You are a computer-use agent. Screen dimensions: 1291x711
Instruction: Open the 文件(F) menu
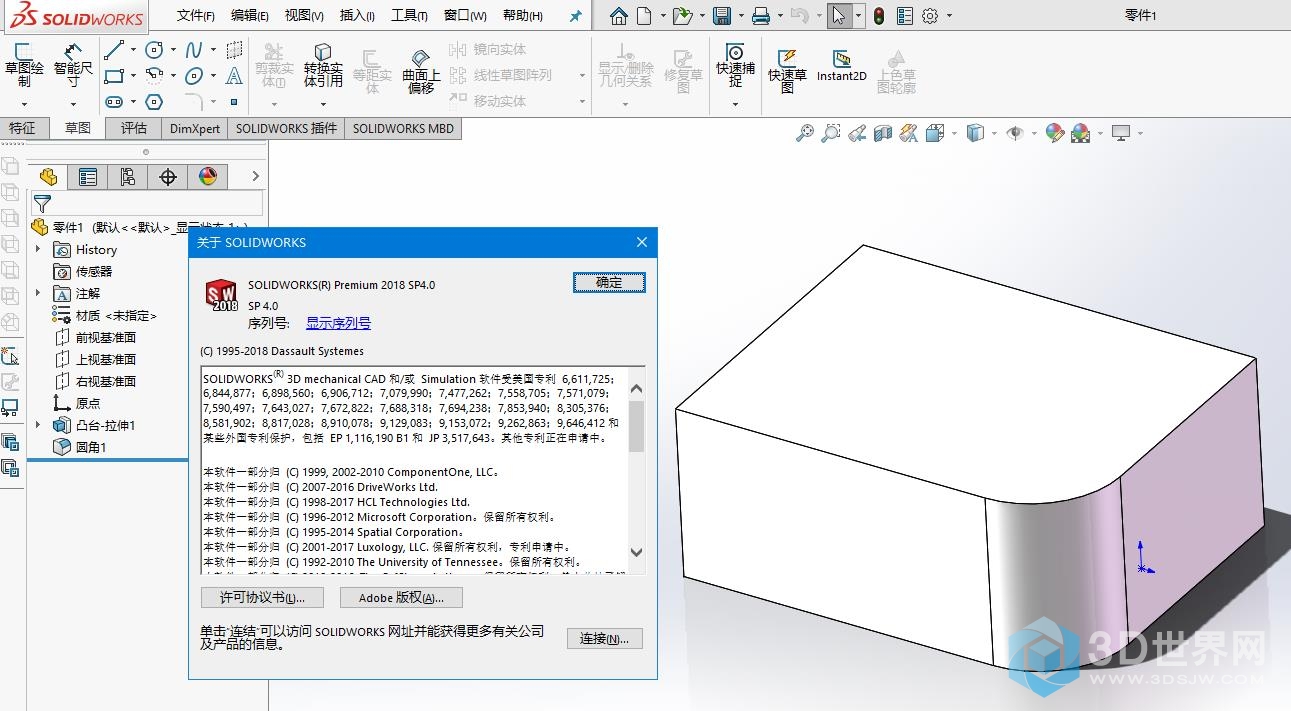click(x=196, y=16)
